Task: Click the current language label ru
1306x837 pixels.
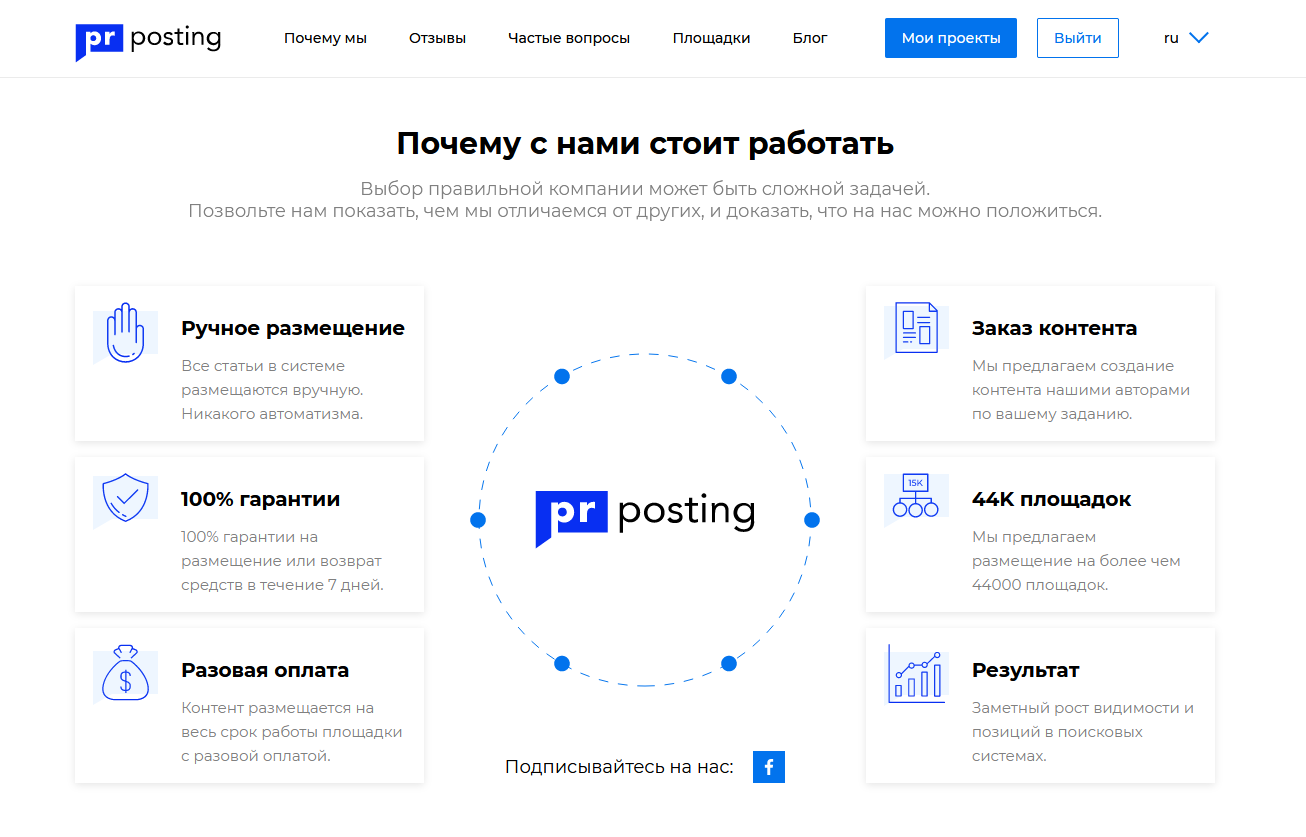Action: 1171,38
